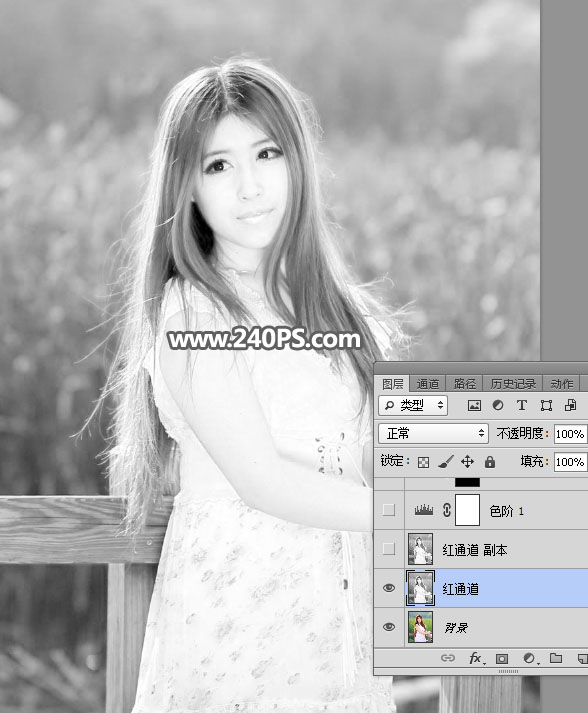Switch to the 动作 (Actions) tab

point(561,384)
